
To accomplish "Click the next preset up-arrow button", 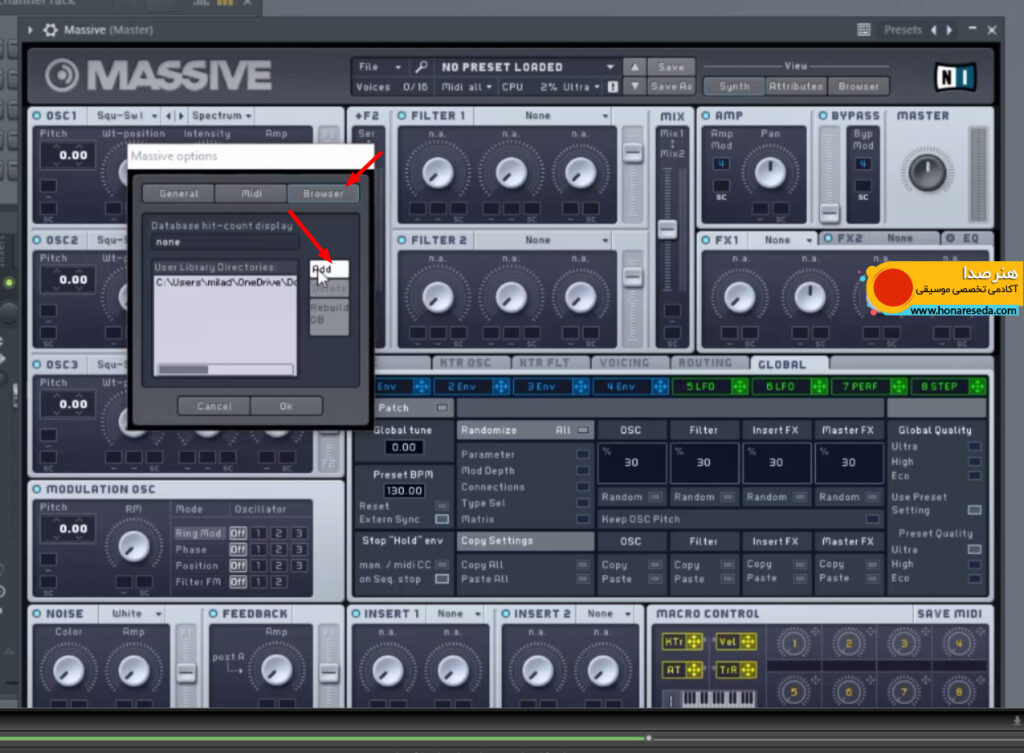I will coord(634,67).
